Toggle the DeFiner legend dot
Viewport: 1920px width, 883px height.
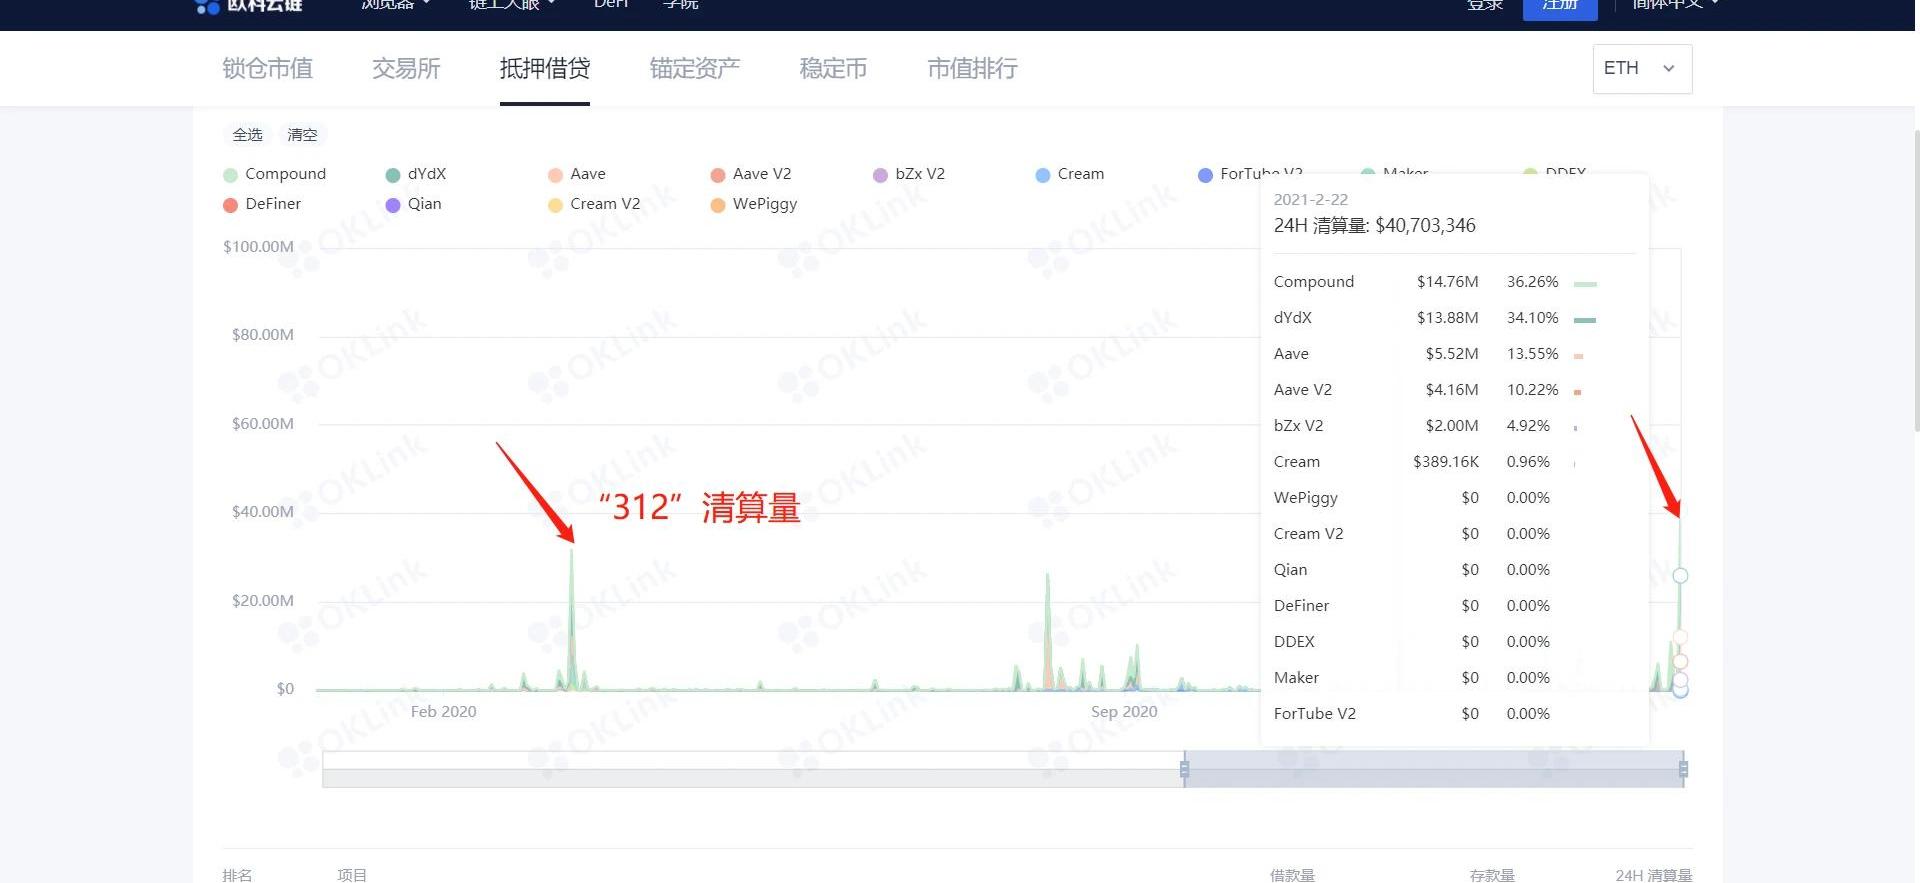(231, 205)
